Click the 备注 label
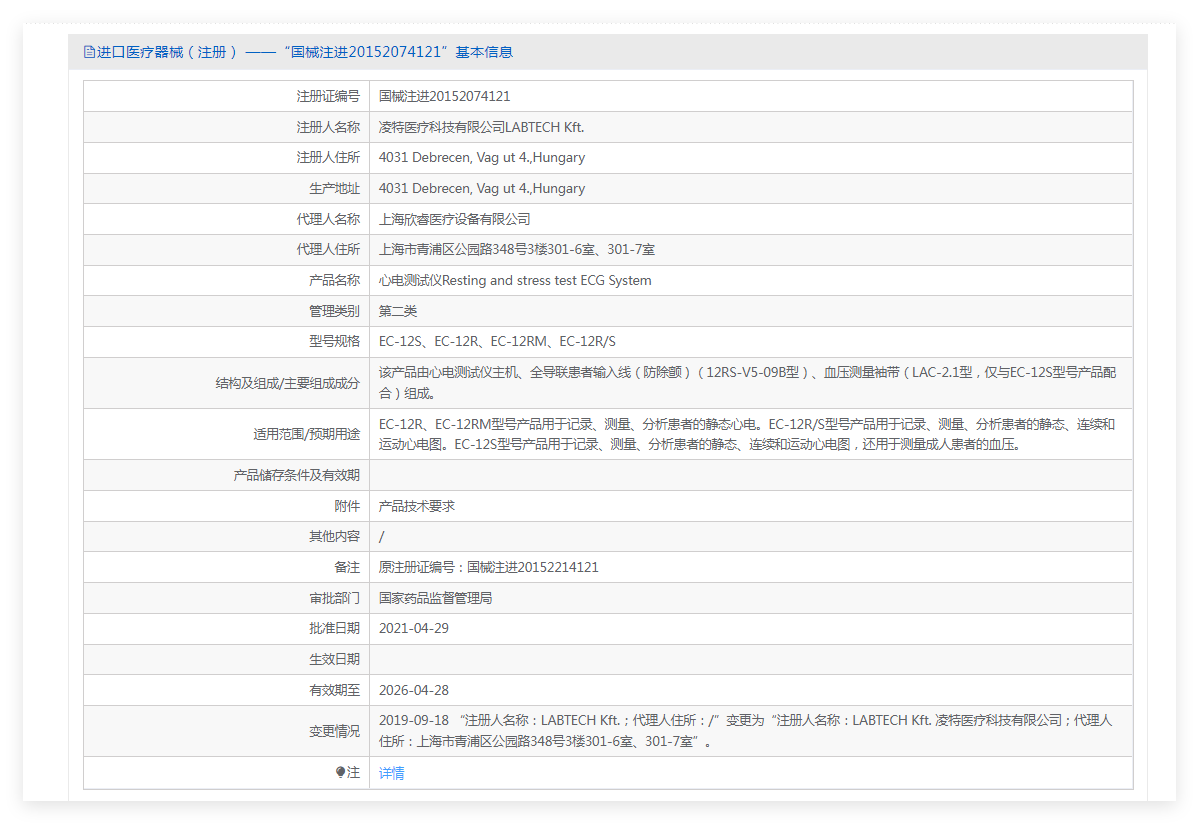This screenshot has height=824, width=1199. pos(347,567)
